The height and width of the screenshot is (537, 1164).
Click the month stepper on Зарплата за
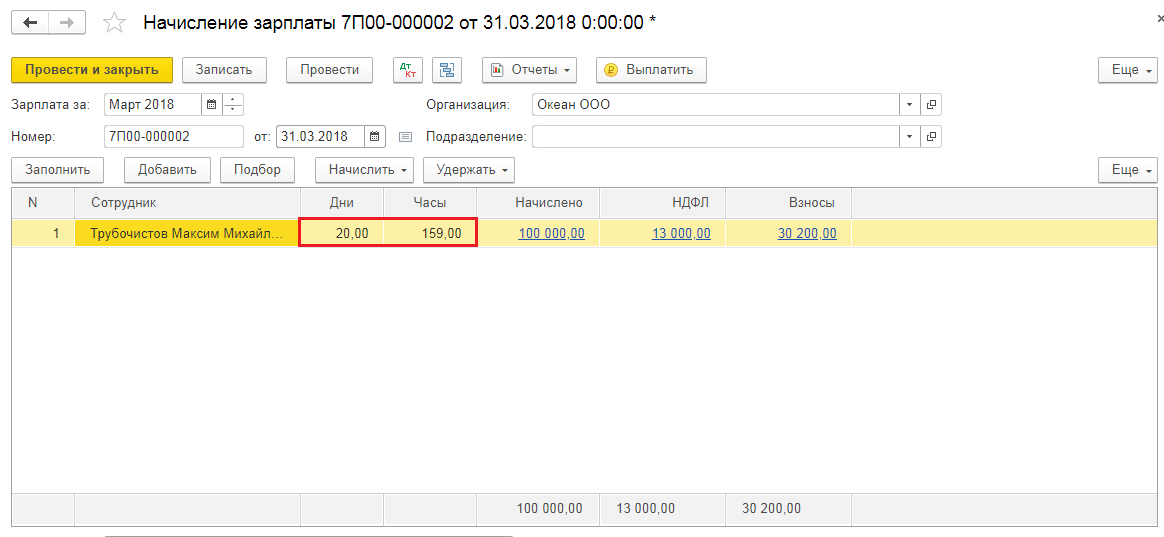tap(233, 104)
